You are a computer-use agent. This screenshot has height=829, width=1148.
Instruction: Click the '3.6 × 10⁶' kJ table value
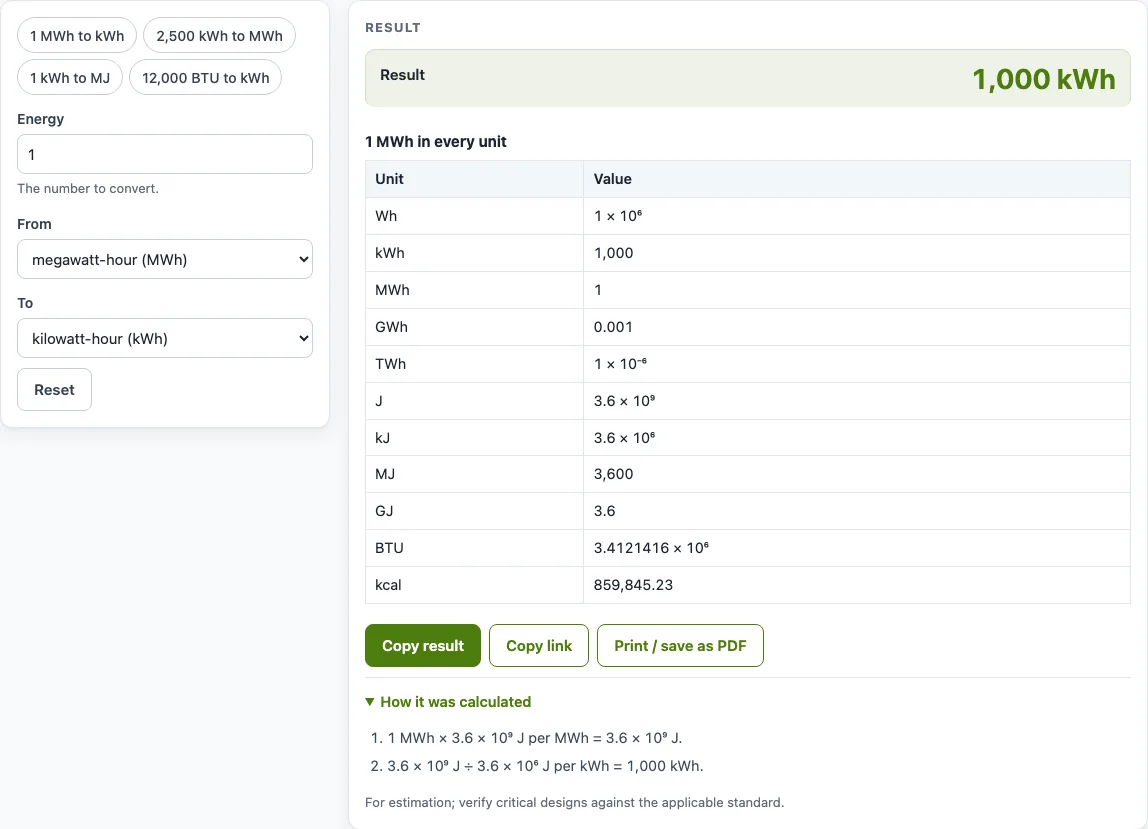point(625,438)
